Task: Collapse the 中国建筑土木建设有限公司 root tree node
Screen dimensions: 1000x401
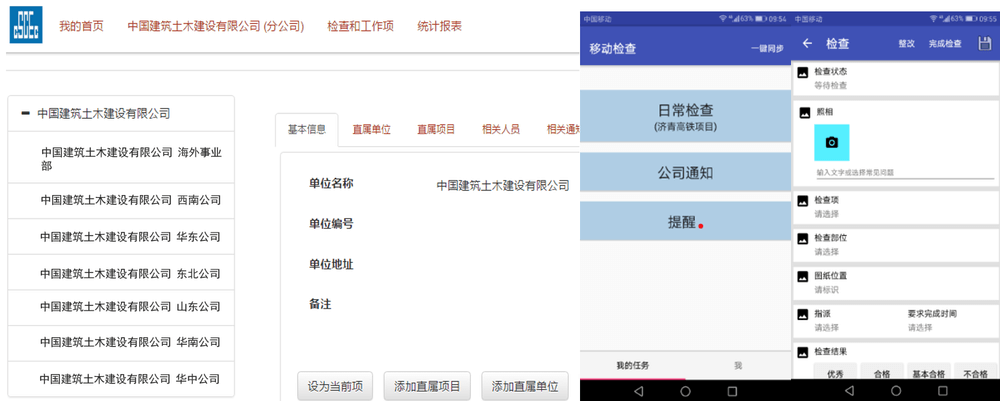Action: 26,113
